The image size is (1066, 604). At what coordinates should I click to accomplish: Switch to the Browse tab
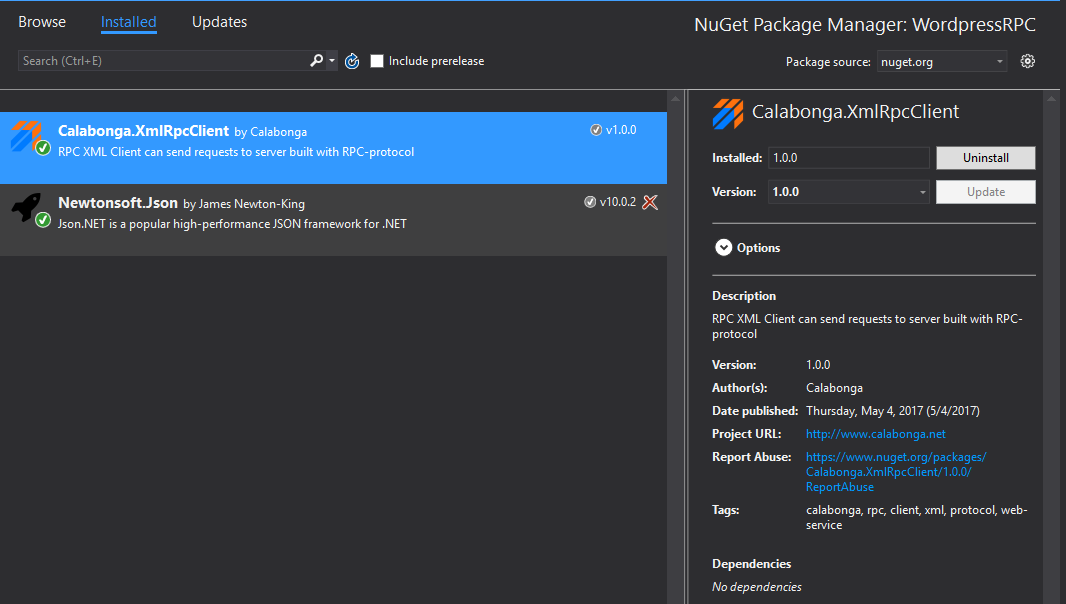[42, 22]
